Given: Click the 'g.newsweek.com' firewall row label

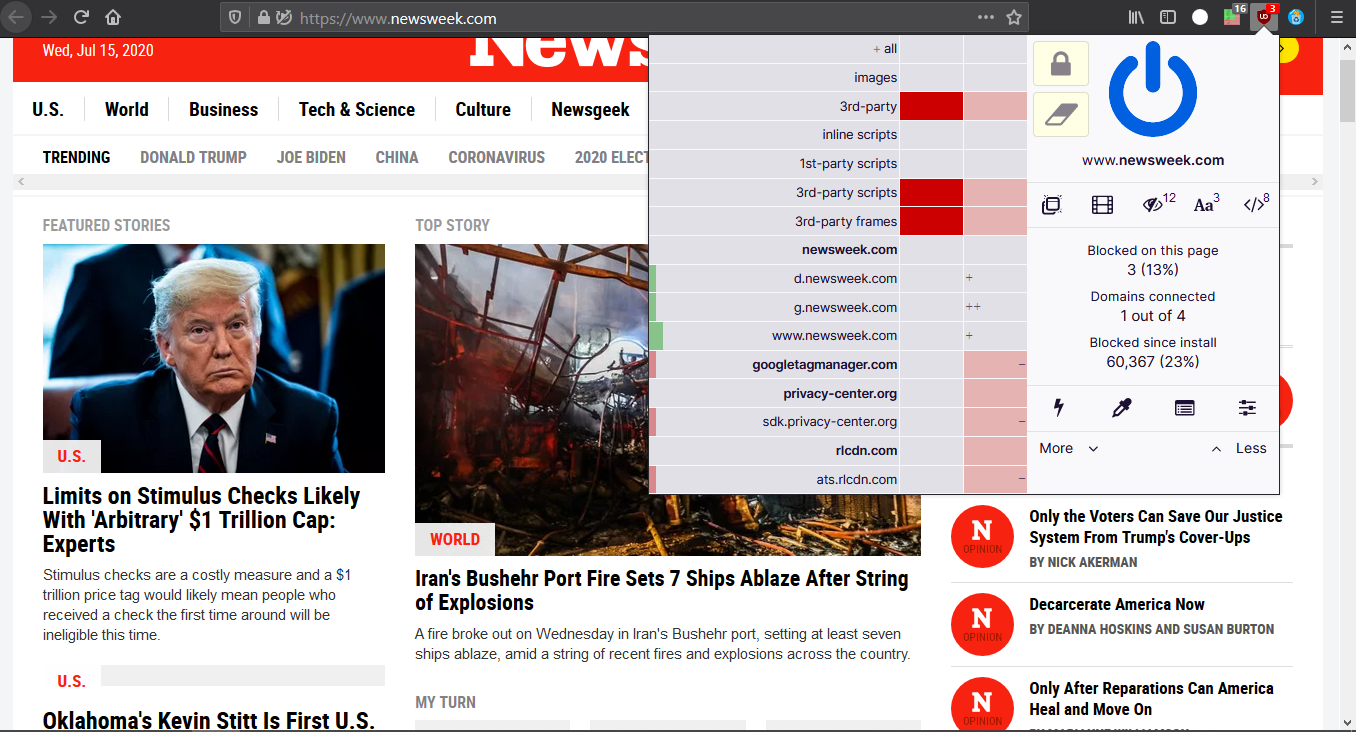Looking at the screenshot, I should point(774,308).
